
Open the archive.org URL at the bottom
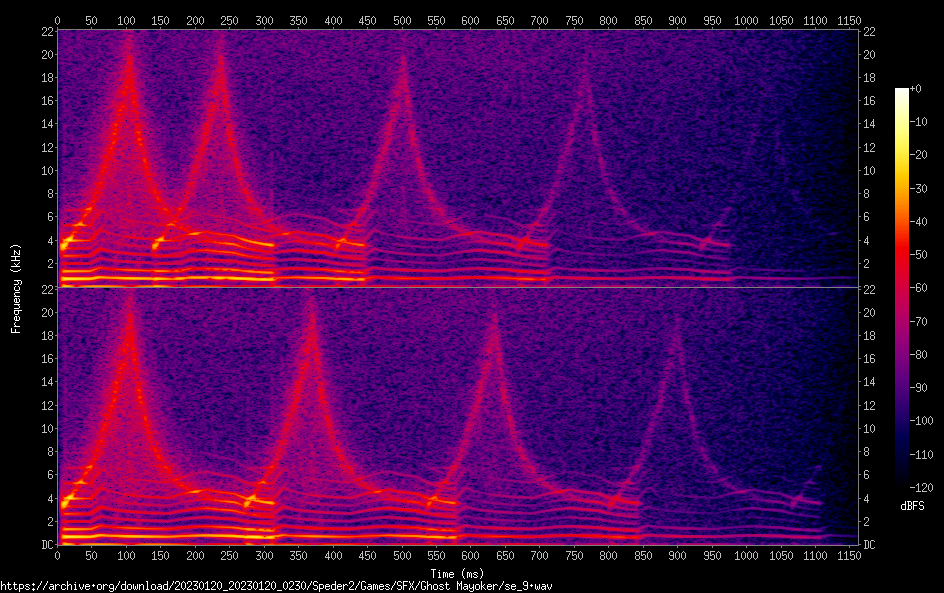[x=276, y=585]
